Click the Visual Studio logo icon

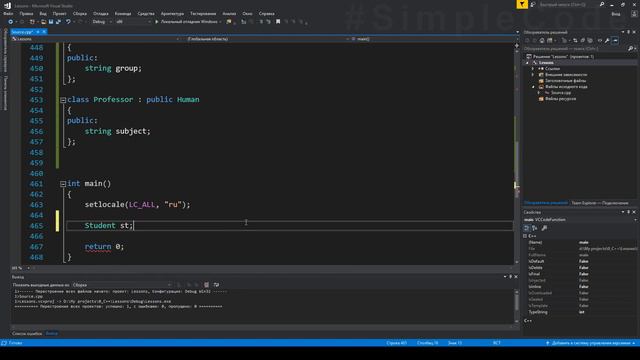coord(7,5)
